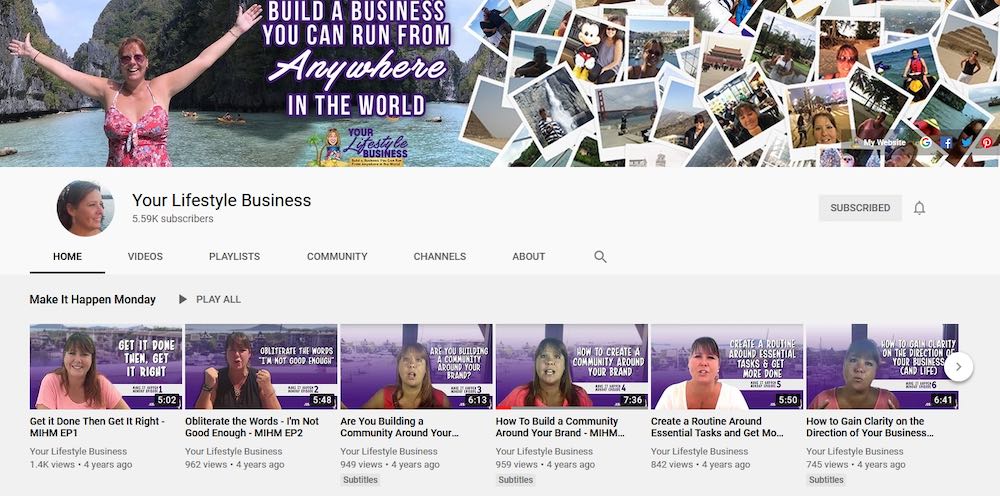Click the Play All triangle icon
The width and height of the screenshot is (1000, 496).
182,299
